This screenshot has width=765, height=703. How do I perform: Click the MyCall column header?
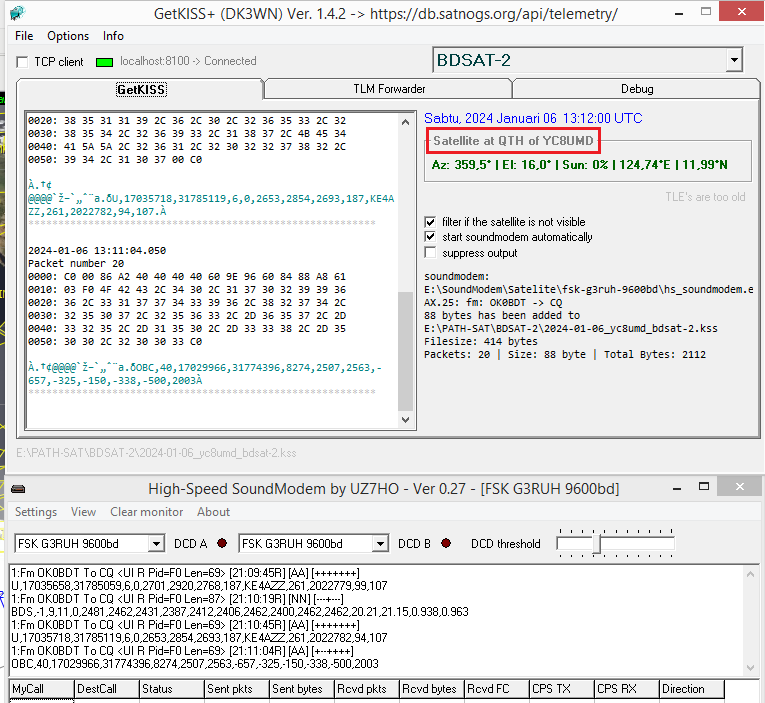(41, 689)
